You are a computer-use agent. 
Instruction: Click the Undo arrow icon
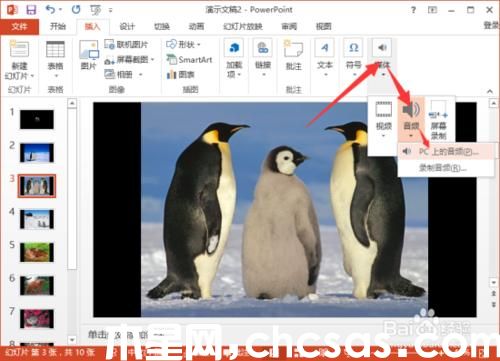tap(51, 9)
